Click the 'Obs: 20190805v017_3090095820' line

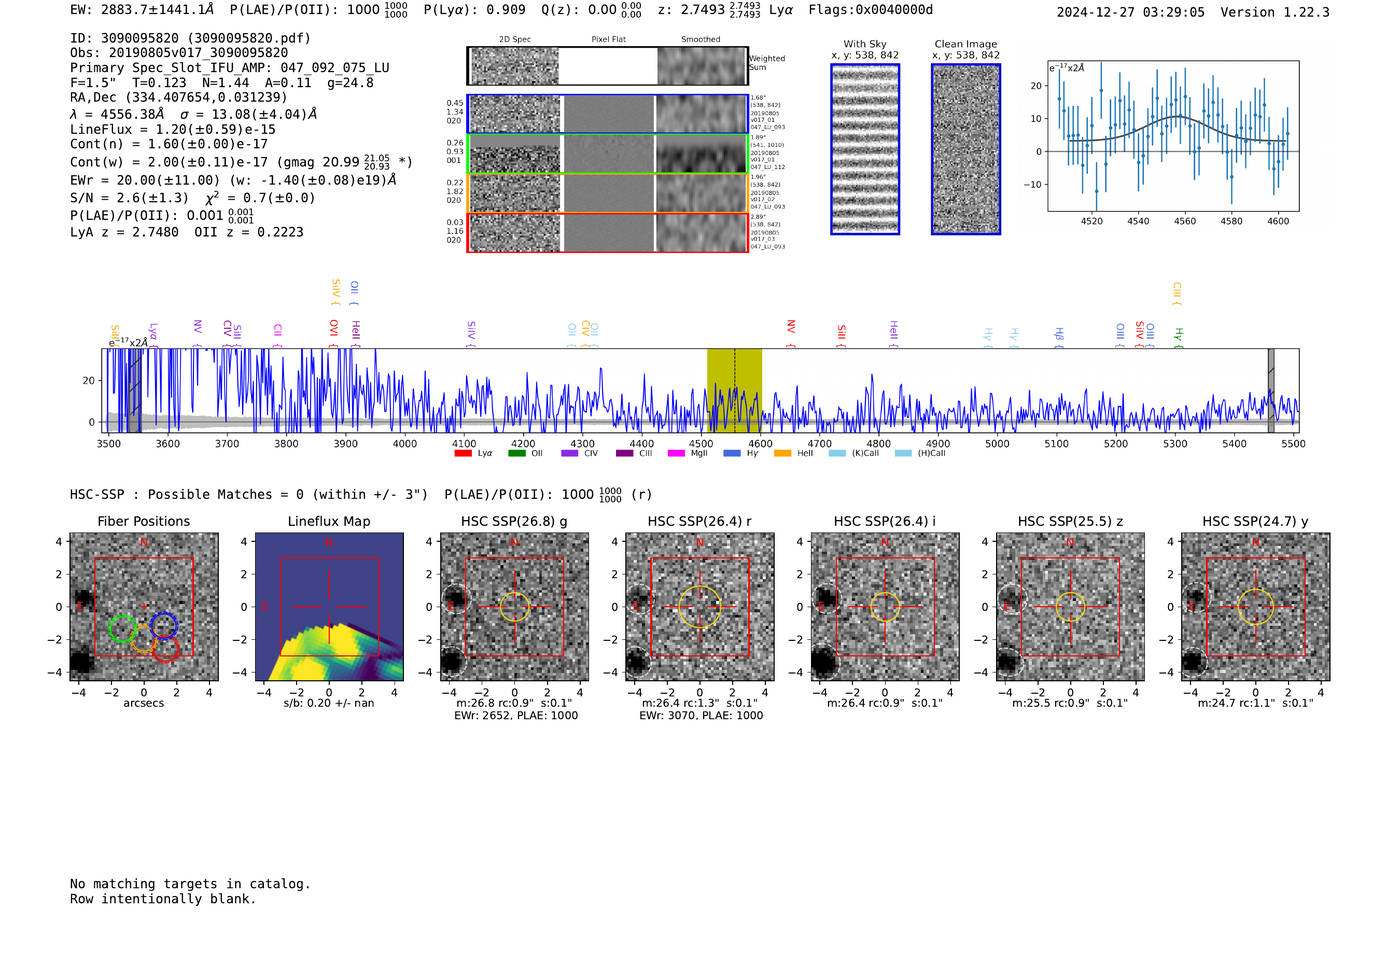(179, 53)
